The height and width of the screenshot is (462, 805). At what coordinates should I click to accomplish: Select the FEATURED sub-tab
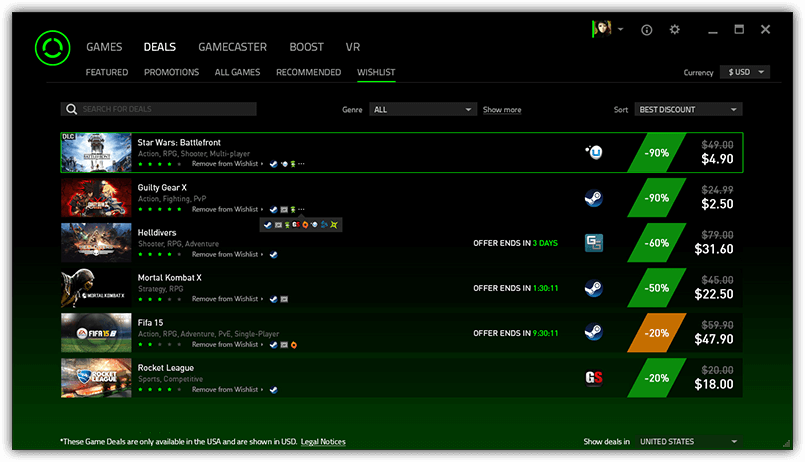click(107, 72)
